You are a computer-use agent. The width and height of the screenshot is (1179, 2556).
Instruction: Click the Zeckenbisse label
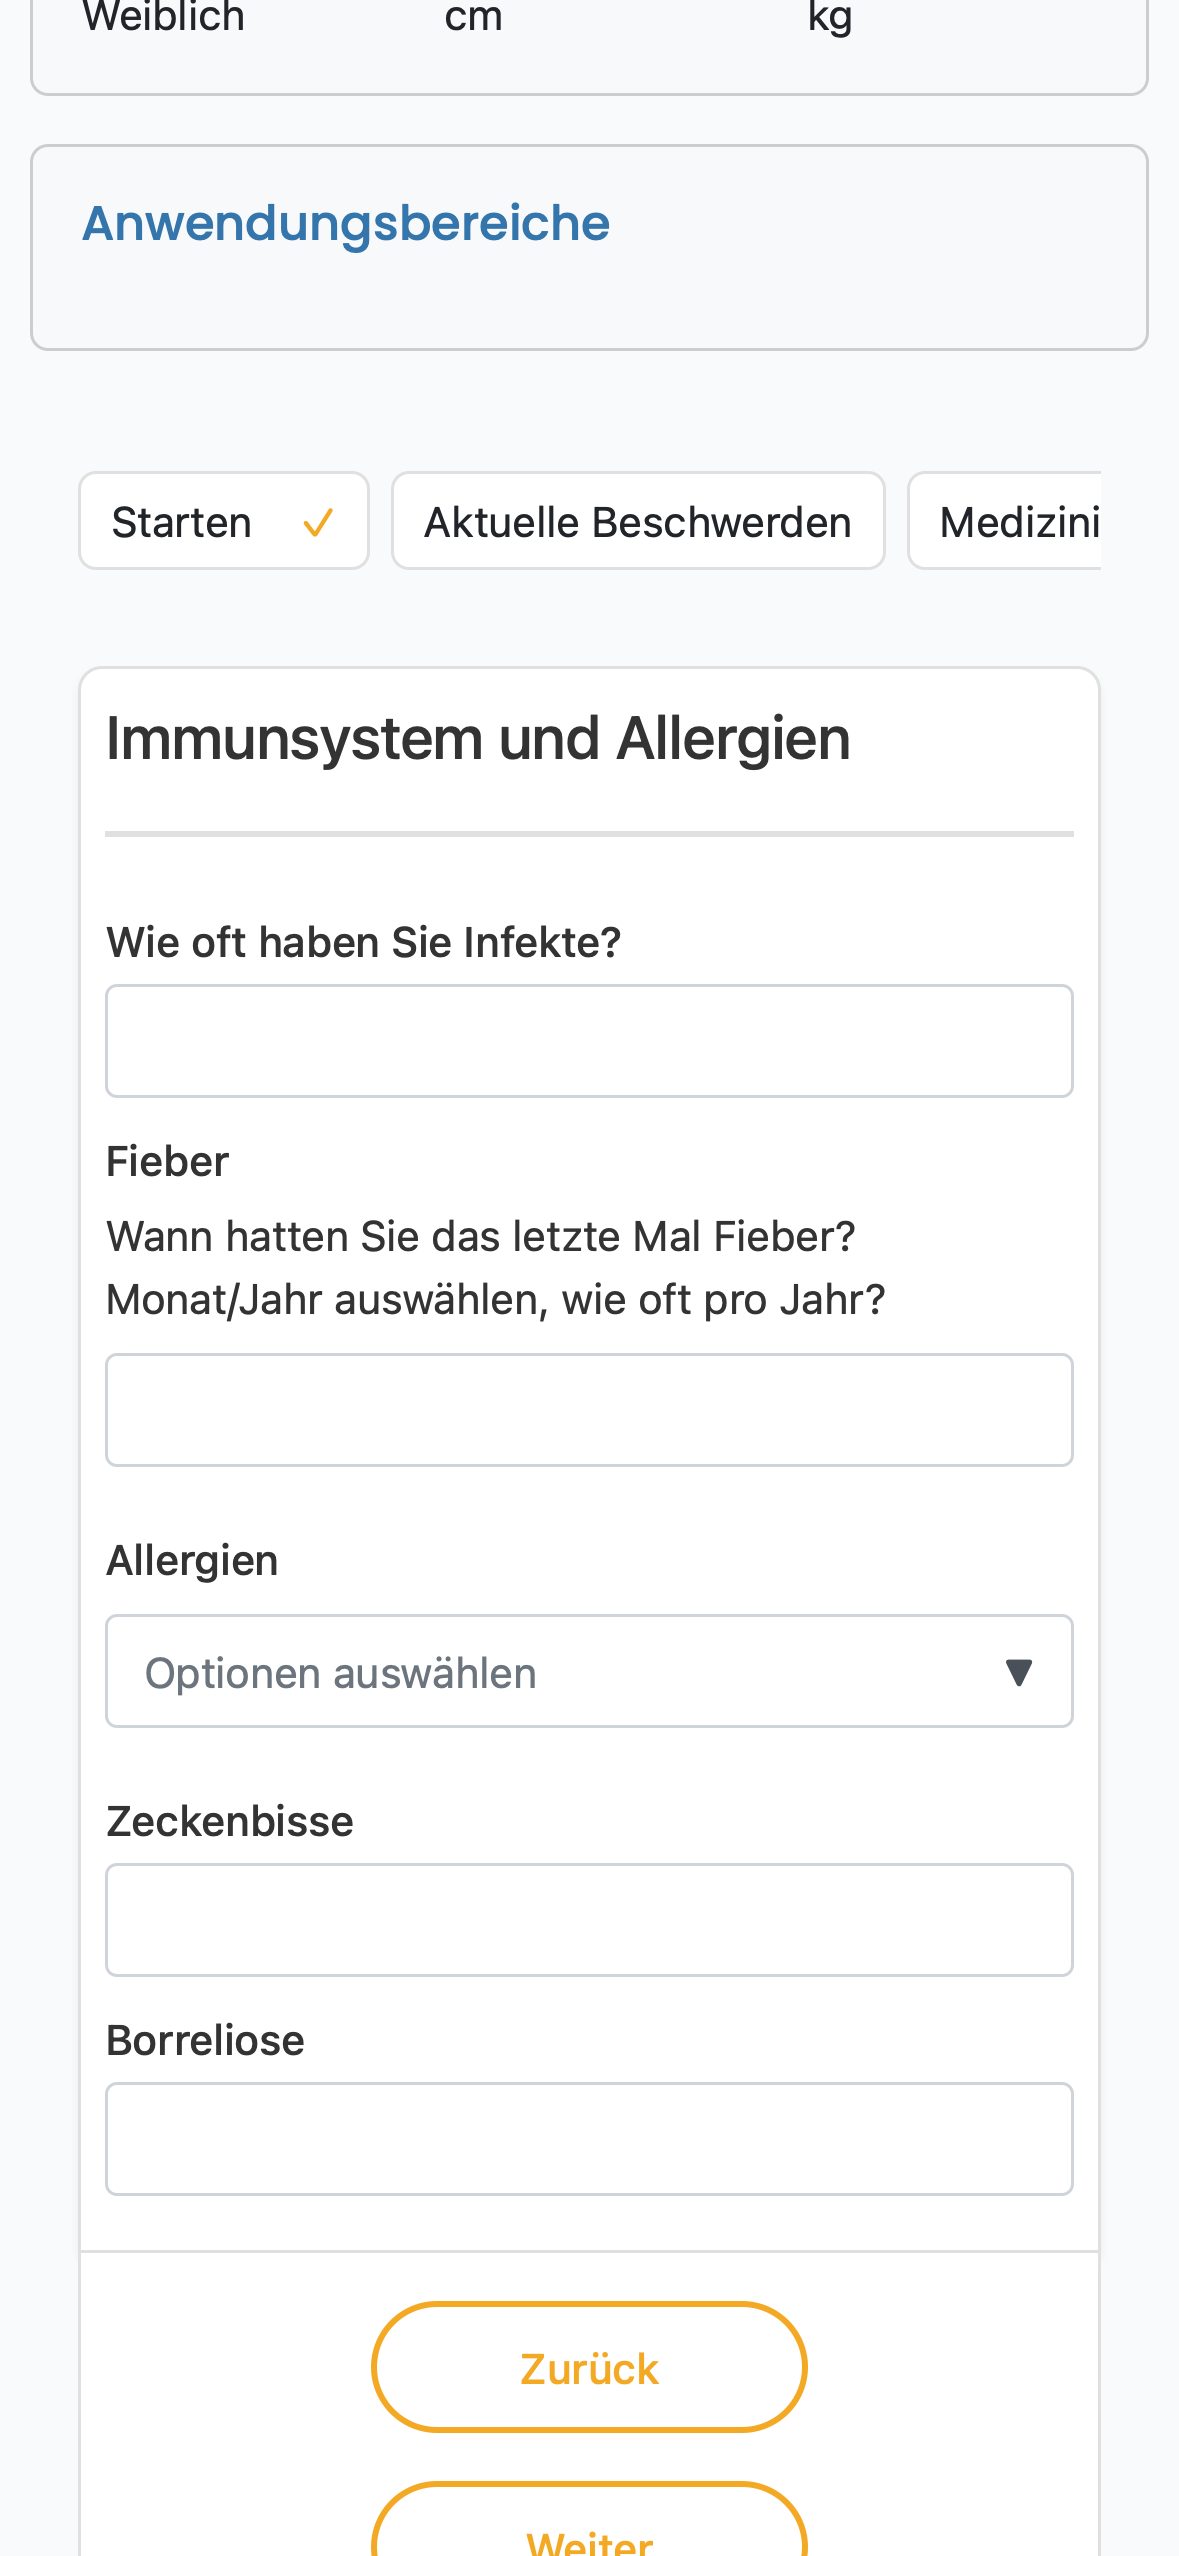point(230,1821)
